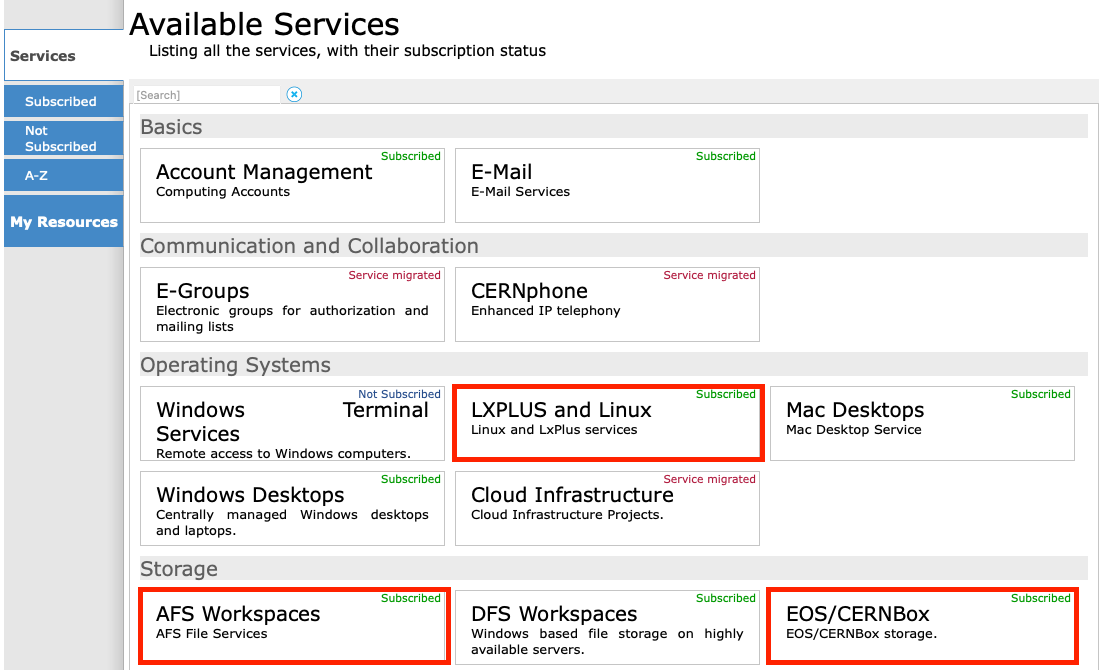This screenshot has height=670, width=1110.
Task: Click the Not Subscribed status on Windows Terminal Services
Action: [399, 394]
